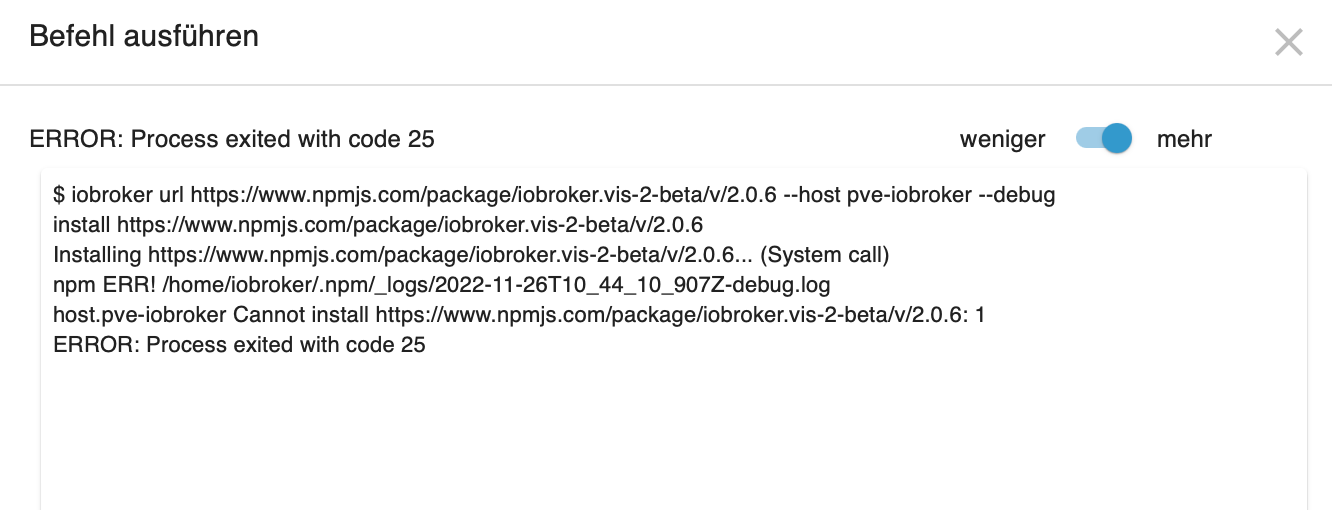The image size is (1332, 510).
Task: Click the error status text above the log
Action: point(232,140)
